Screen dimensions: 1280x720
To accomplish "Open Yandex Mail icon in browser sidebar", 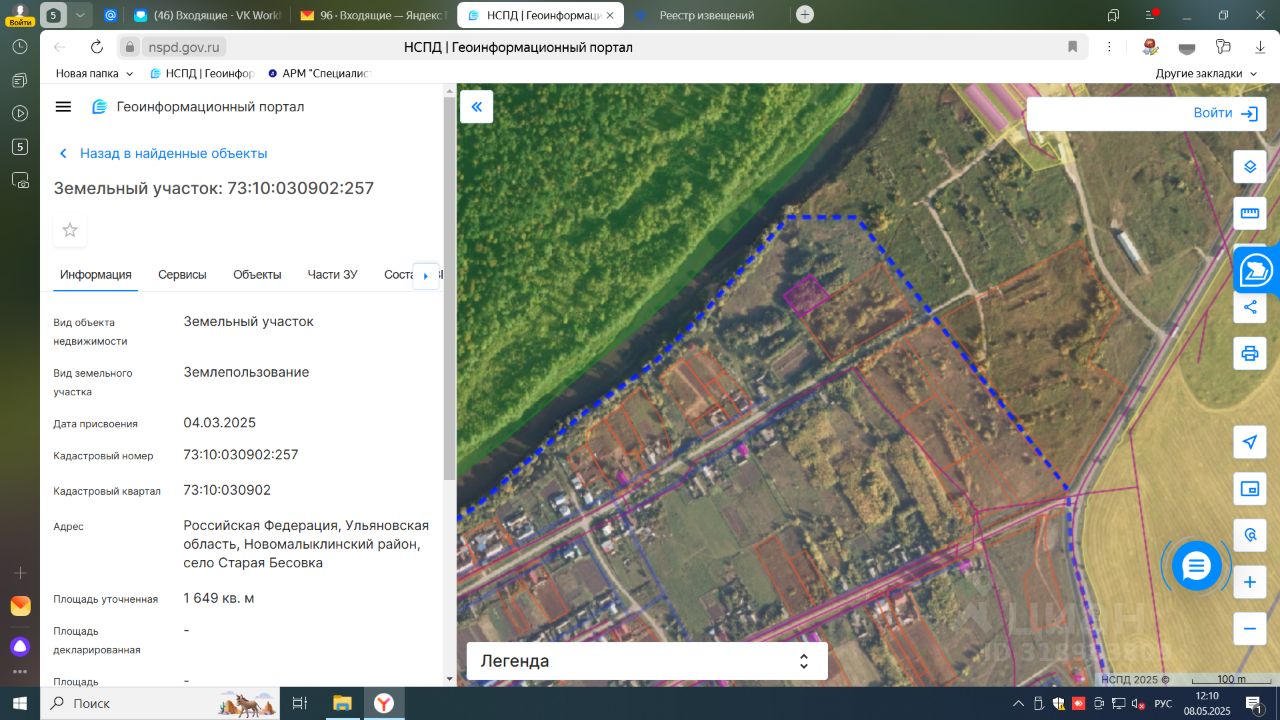I will [20, 606].
